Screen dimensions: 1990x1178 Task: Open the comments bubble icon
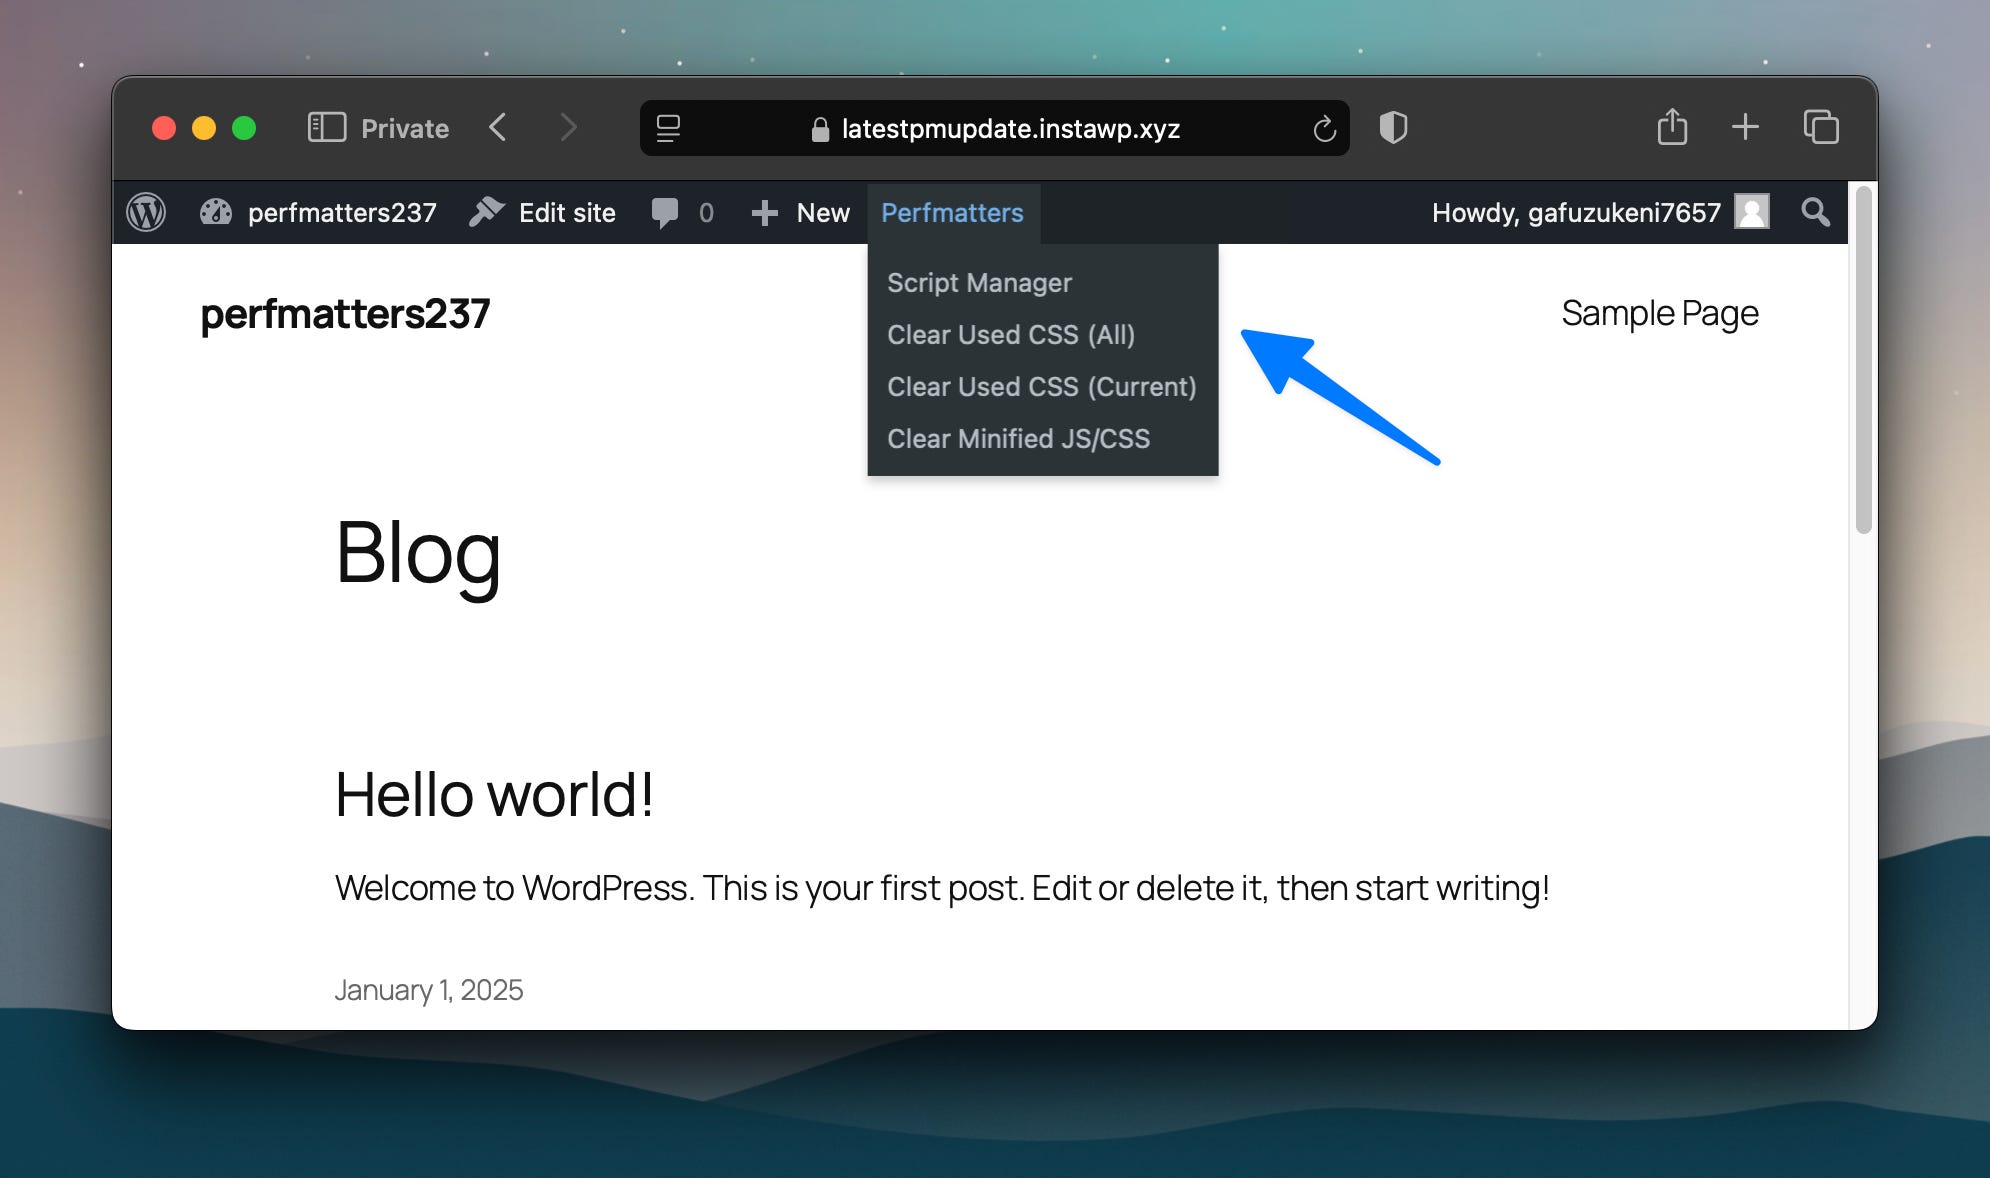click(x=664, y=213)
